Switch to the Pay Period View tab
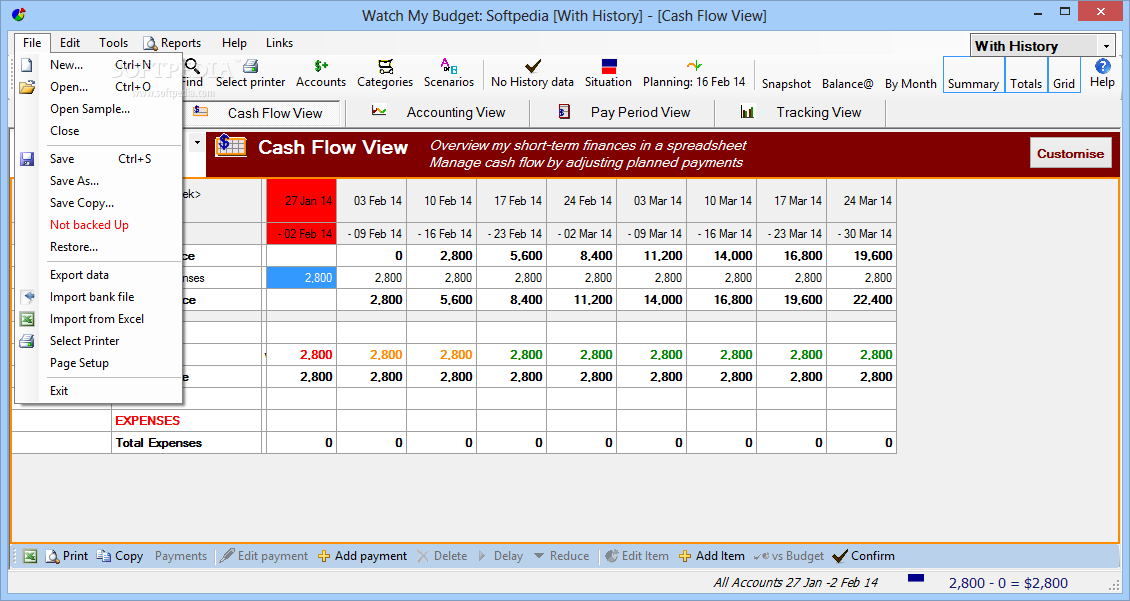 coord(623,112)
